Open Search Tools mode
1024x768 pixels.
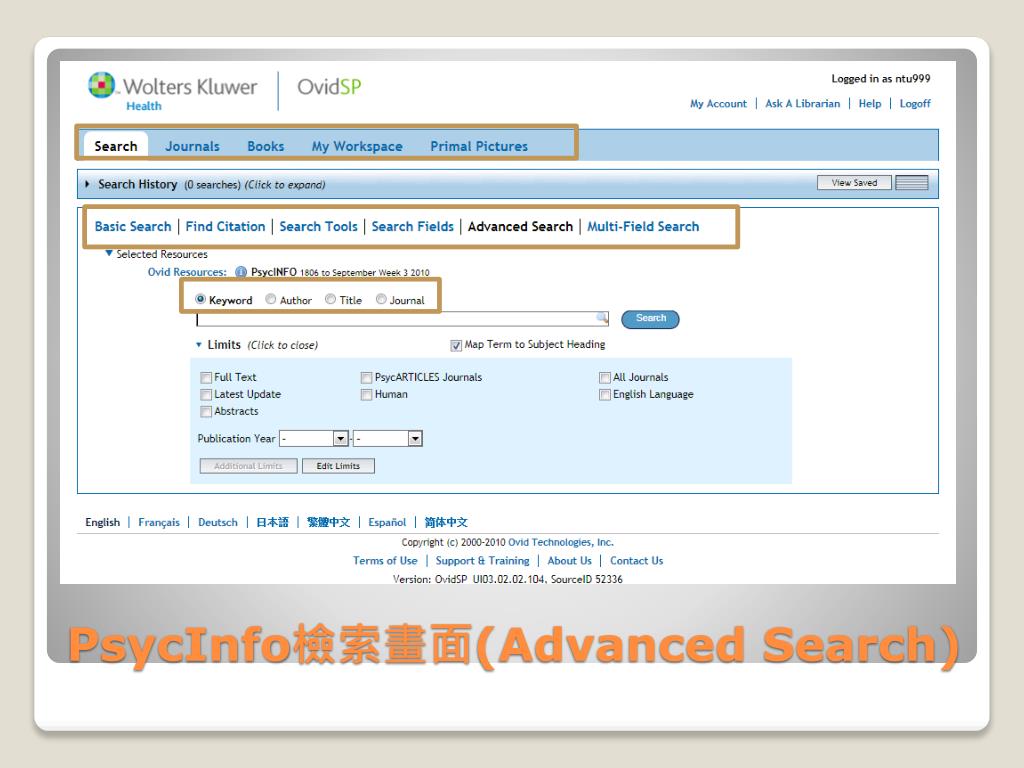pyautogui.click(x=318, y=227)
